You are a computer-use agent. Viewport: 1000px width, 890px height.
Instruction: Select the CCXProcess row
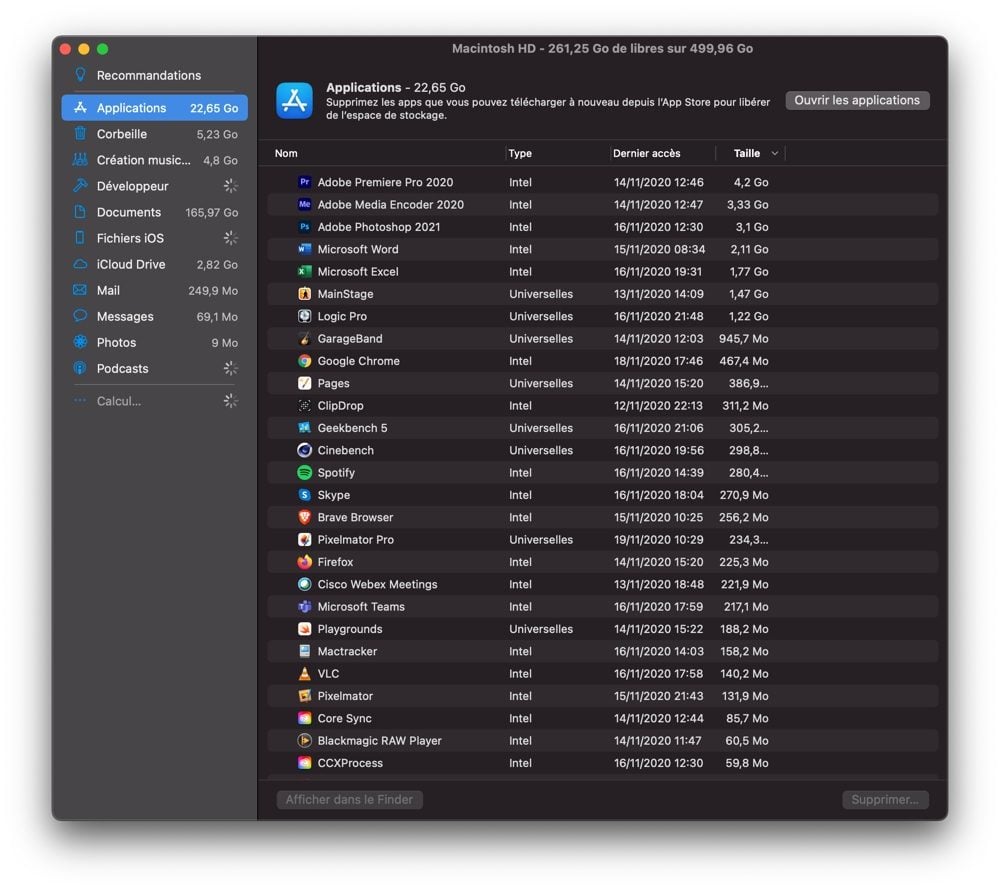tap(603, 763)
